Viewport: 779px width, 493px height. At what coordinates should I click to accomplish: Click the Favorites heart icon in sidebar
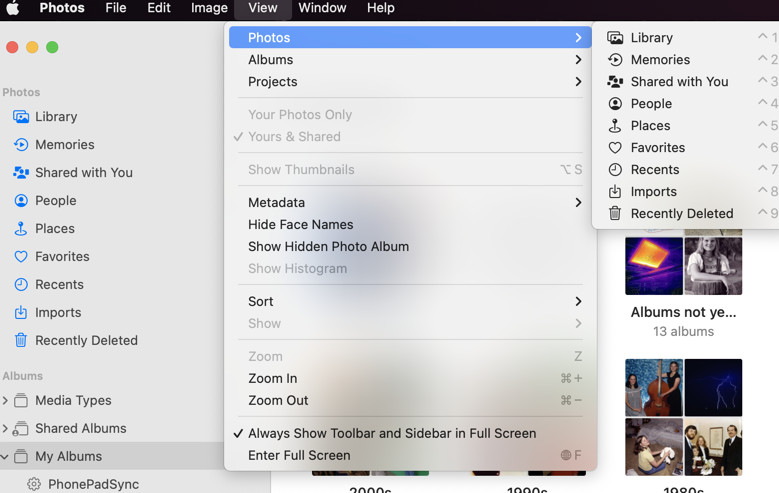(x=21, y=256)
